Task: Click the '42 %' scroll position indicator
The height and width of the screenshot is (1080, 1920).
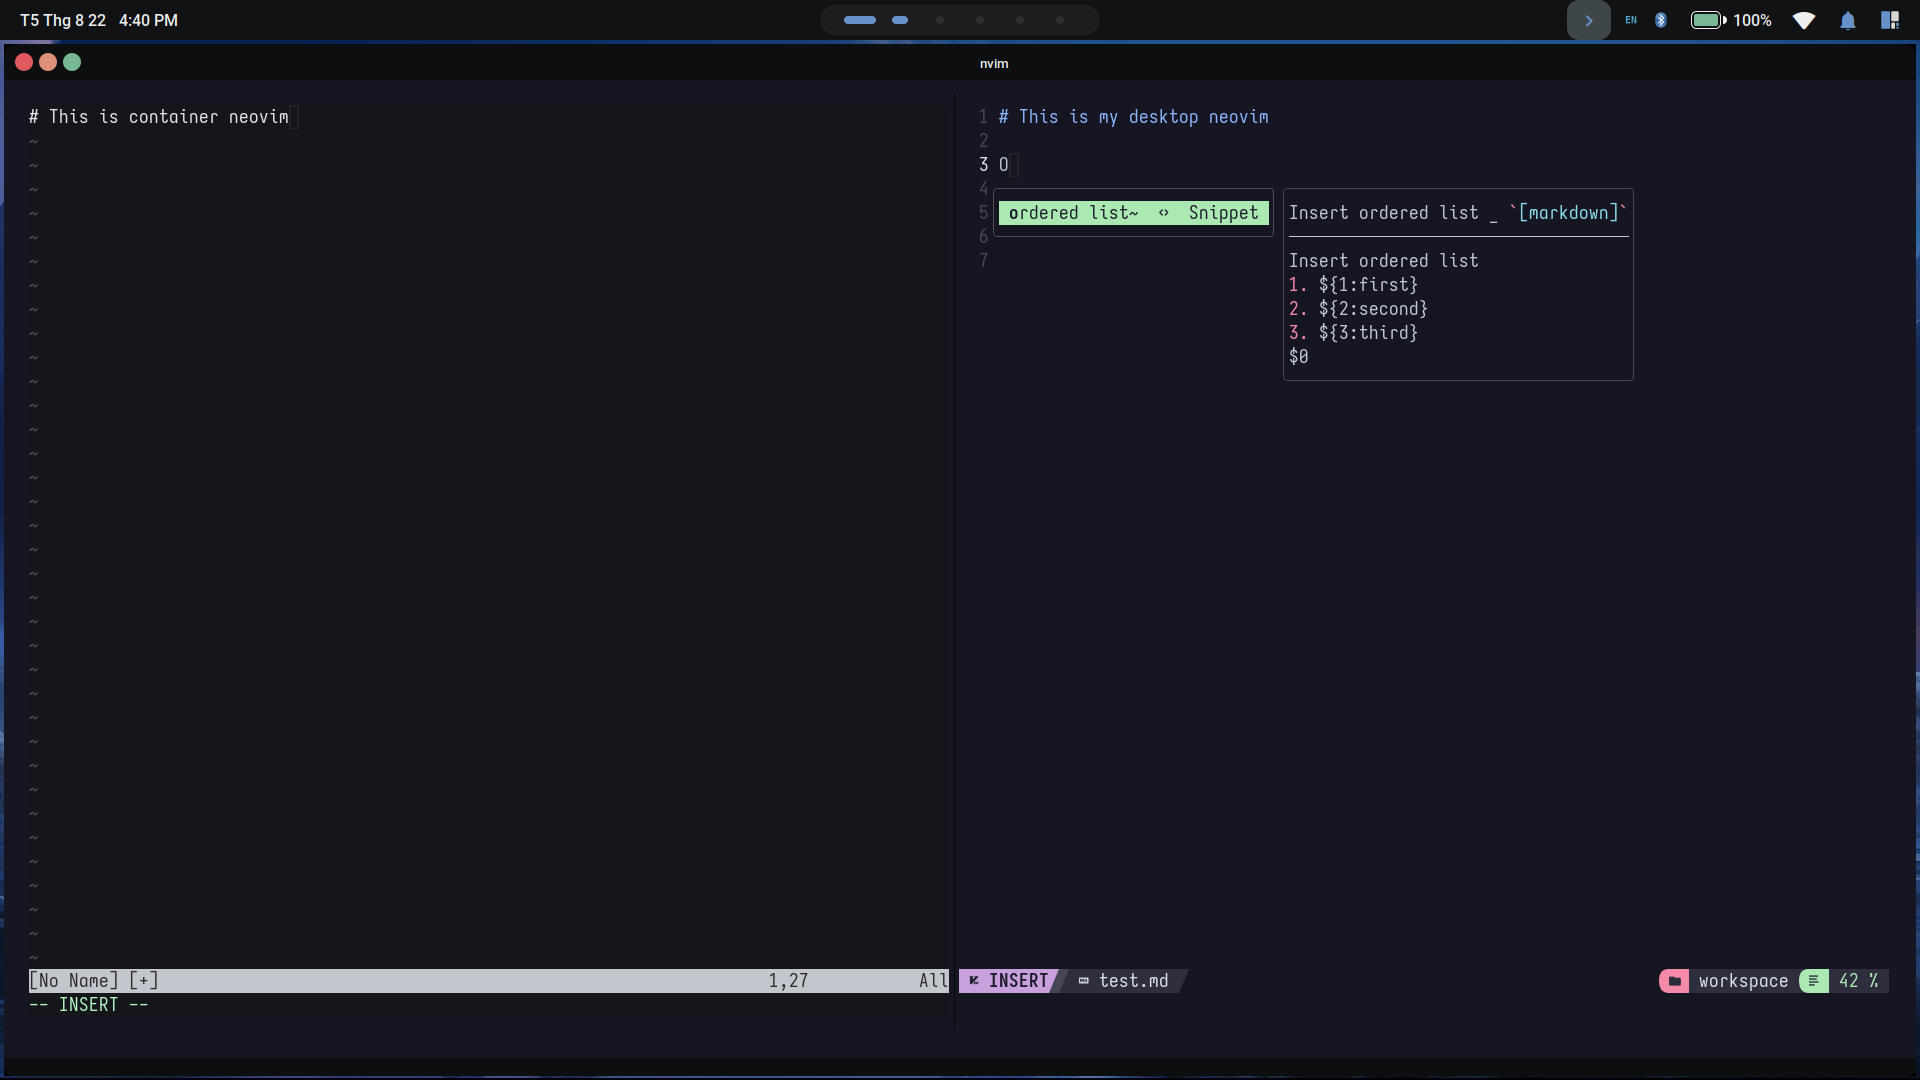Action: [1858, 981]
